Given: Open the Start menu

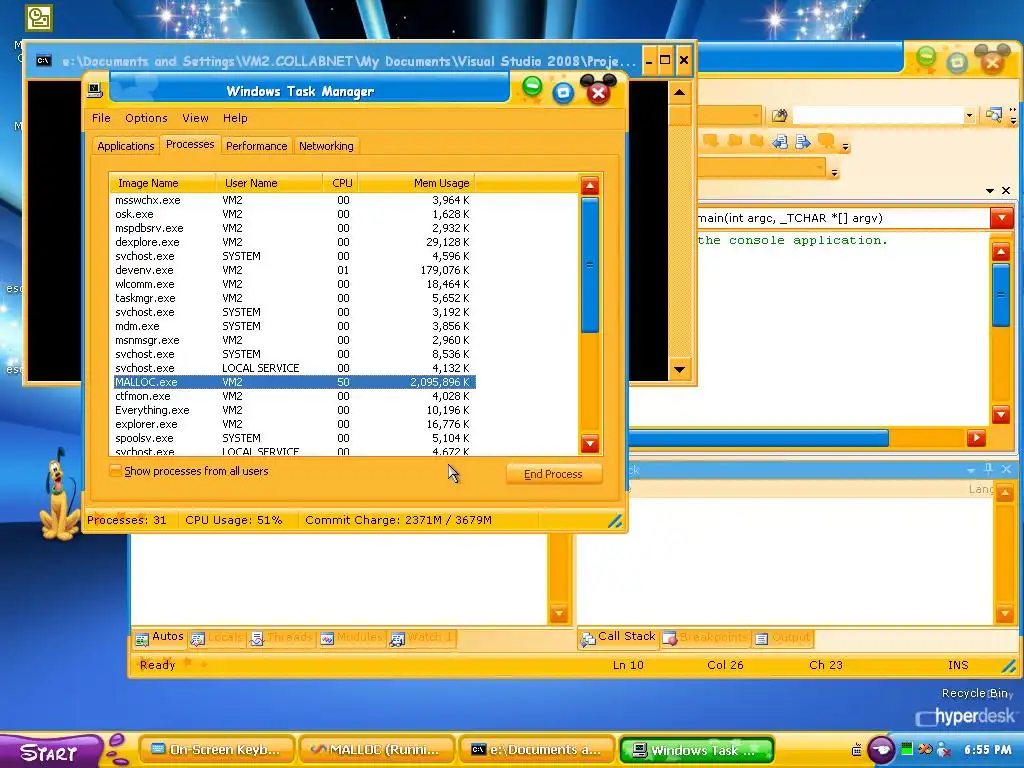Looking at the screenshot, I should (50, 751).
